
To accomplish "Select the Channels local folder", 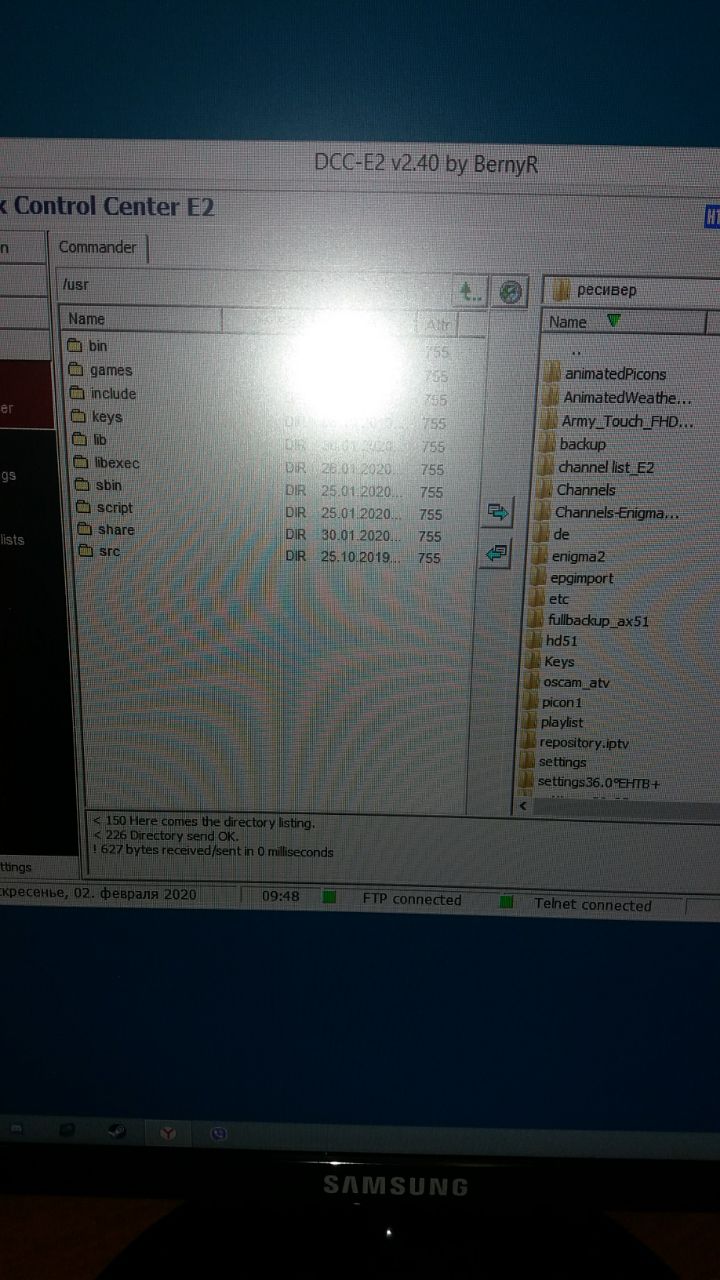I will pyautogui.click(x=576, y=490).
